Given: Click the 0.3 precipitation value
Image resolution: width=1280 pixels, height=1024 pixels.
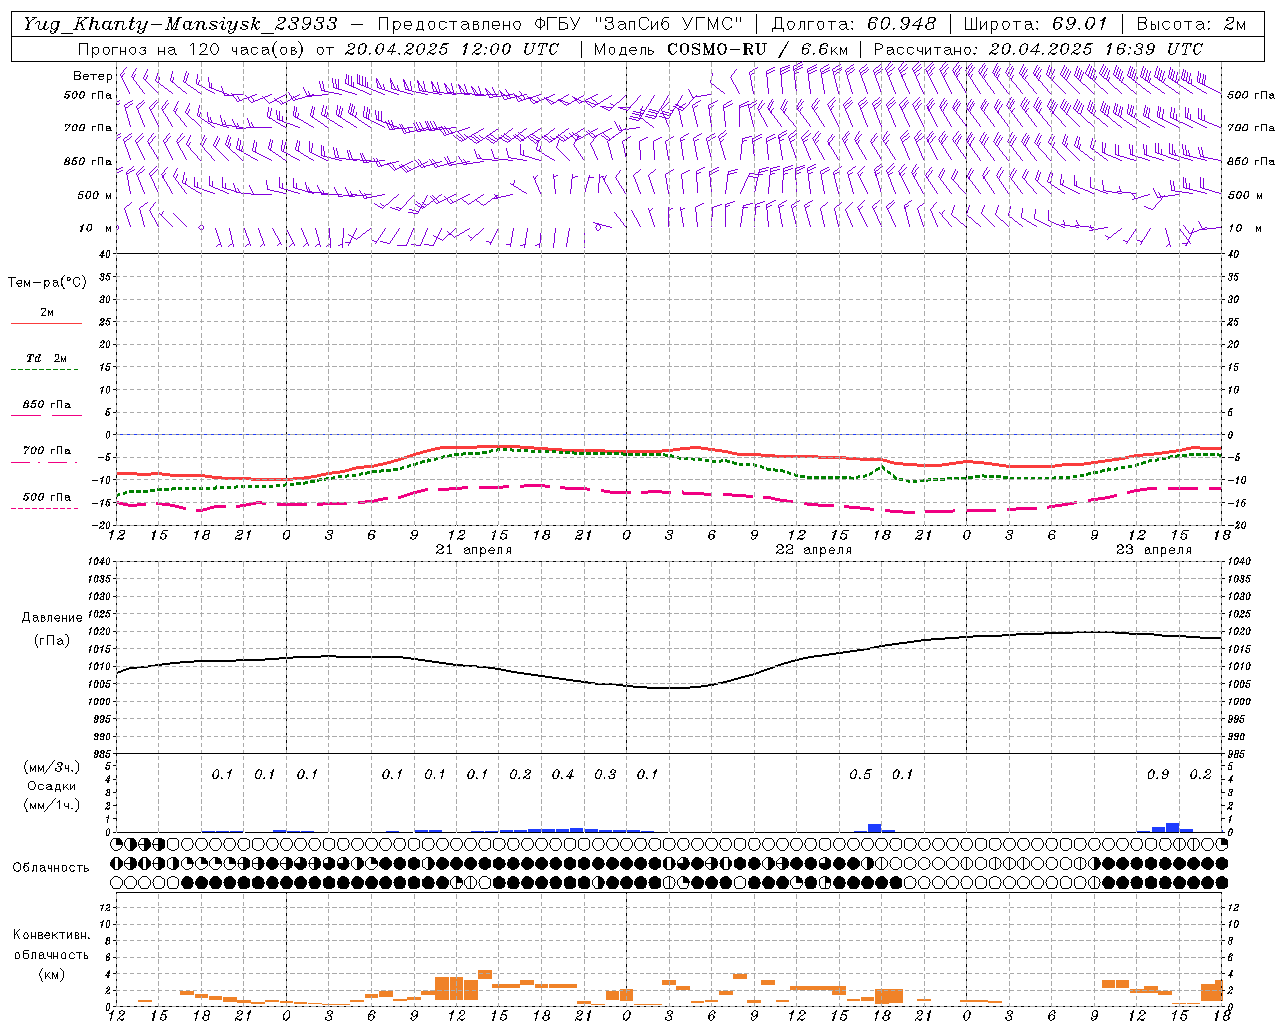Looking at the screenshot, I should point(605,775).
